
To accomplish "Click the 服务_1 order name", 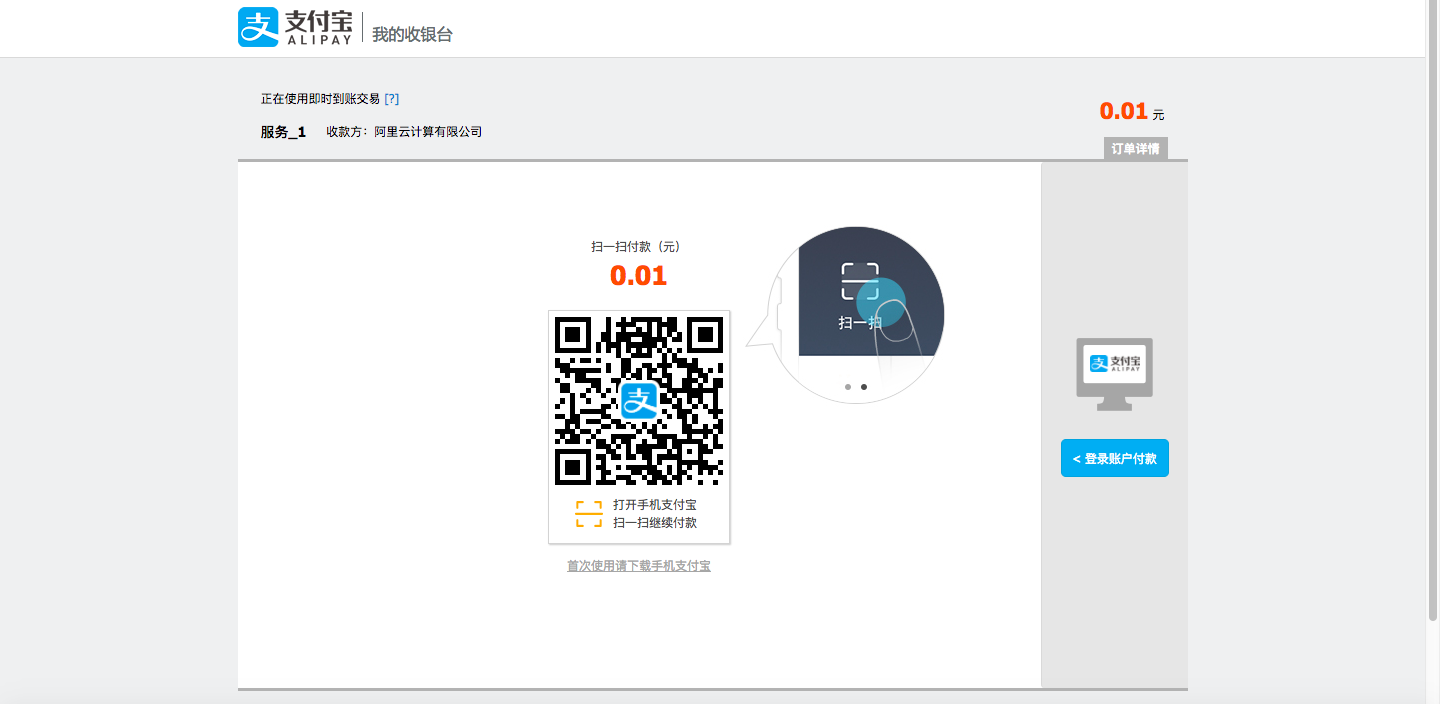I will (x=283, y=132).
